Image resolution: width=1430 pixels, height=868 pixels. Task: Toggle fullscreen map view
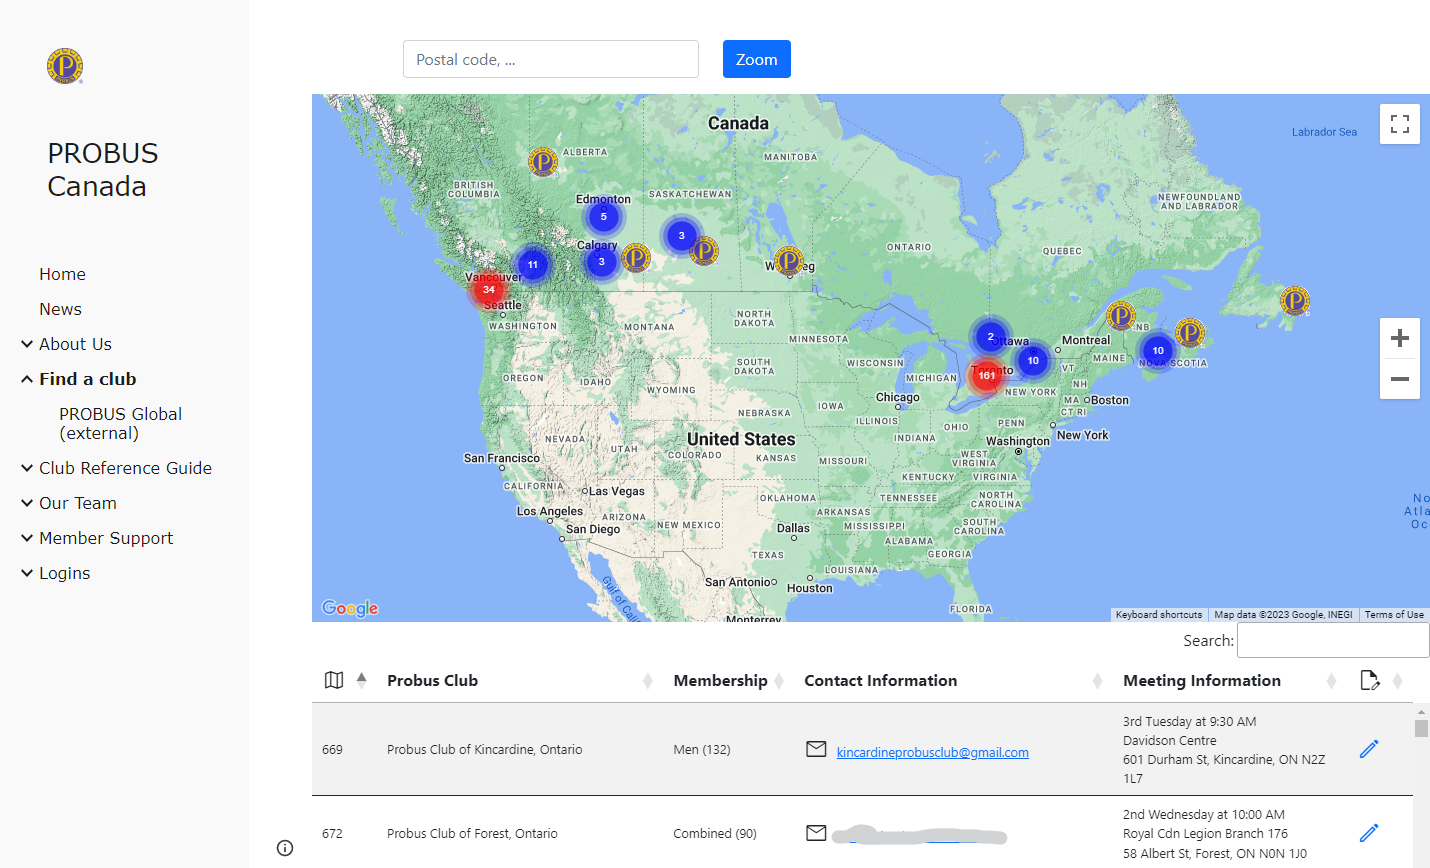[1400, 124]
